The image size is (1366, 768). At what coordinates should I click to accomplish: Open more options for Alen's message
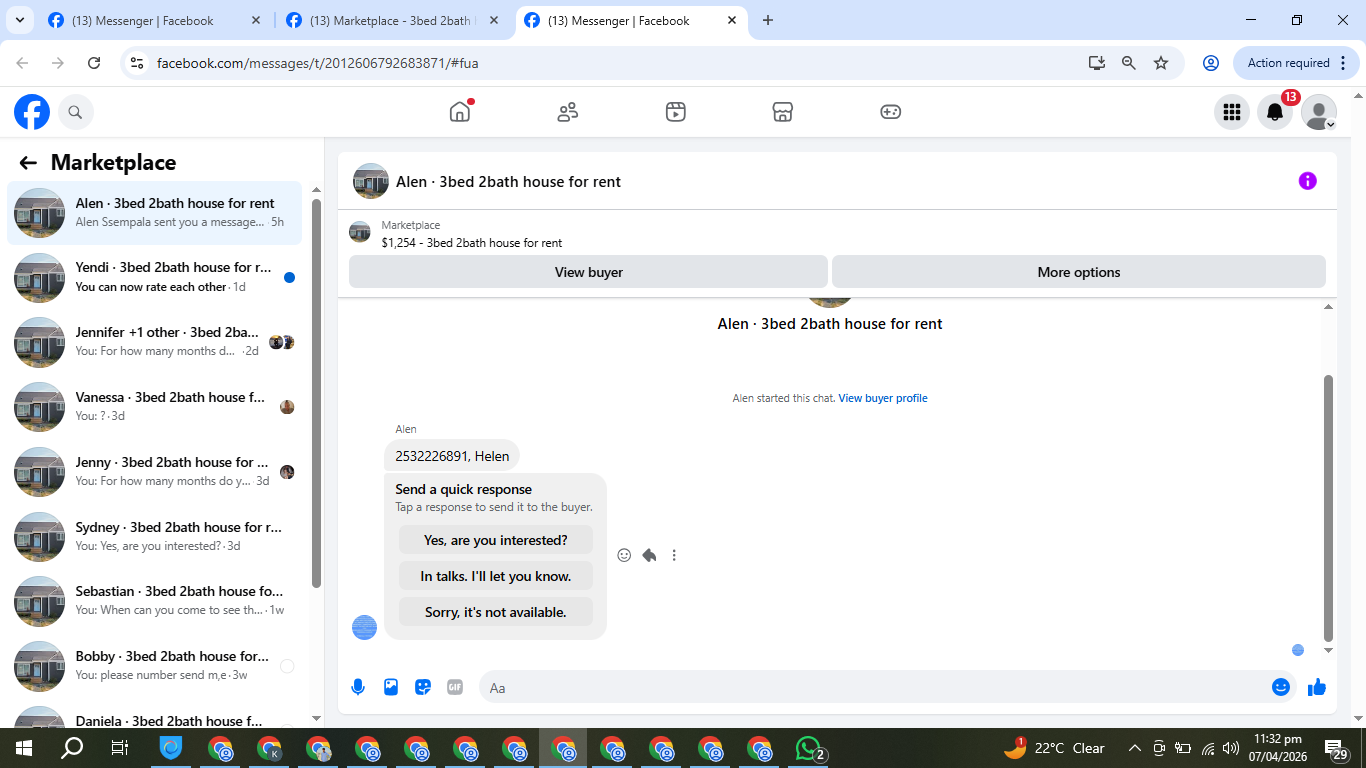point(674,555)
